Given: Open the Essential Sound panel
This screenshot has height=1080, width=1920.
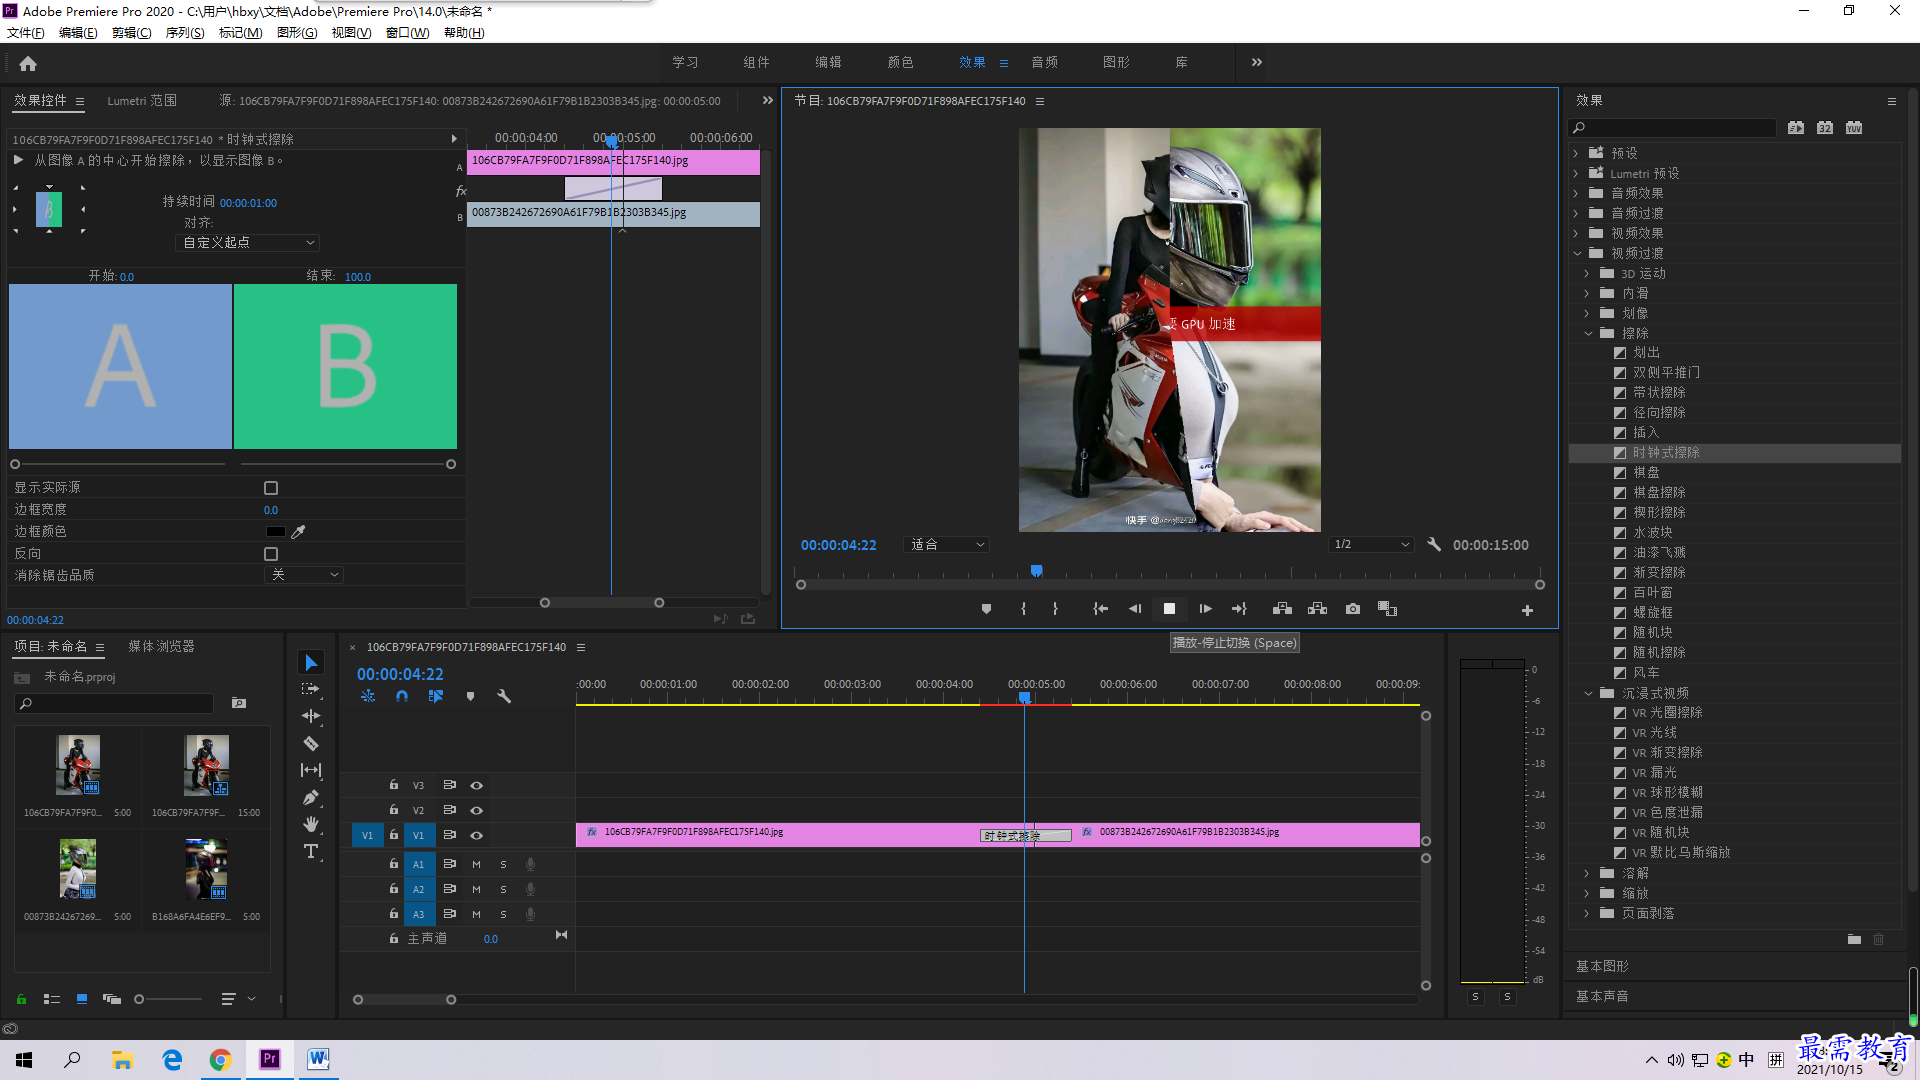Looking at the screenshot, I should 1602,997.
